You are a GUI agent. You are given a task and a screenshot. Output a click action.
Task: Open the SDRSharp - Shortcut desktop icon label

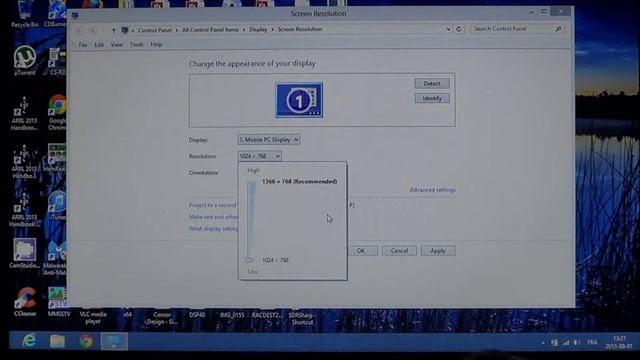point(301,319)
